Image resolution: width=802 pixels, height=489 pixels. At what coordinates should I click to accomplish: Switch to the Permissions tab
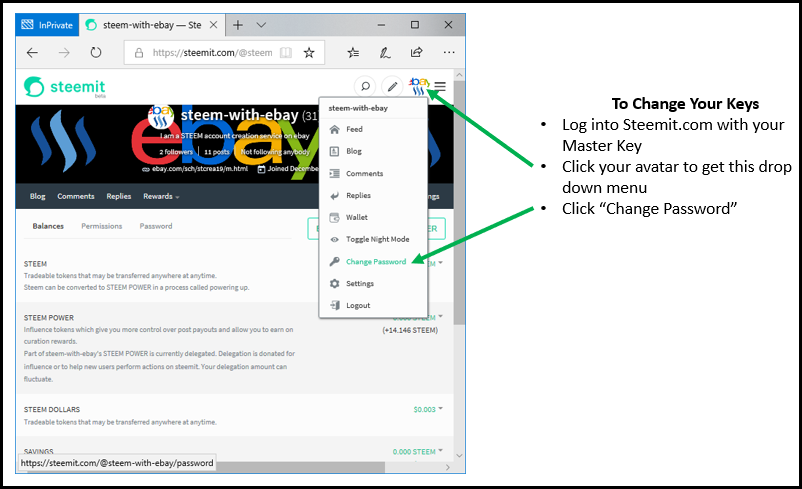point(102,226)
